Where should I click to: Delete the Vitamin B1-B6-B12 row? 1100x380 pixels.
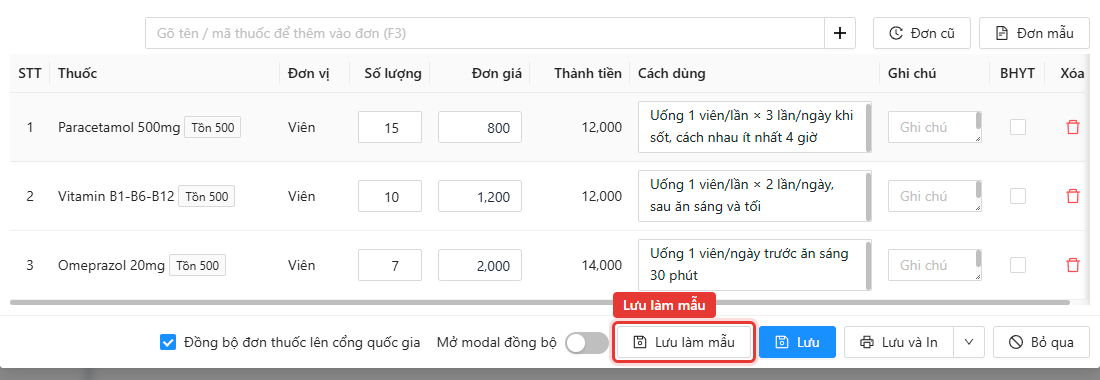click(x=1072, y=196)
